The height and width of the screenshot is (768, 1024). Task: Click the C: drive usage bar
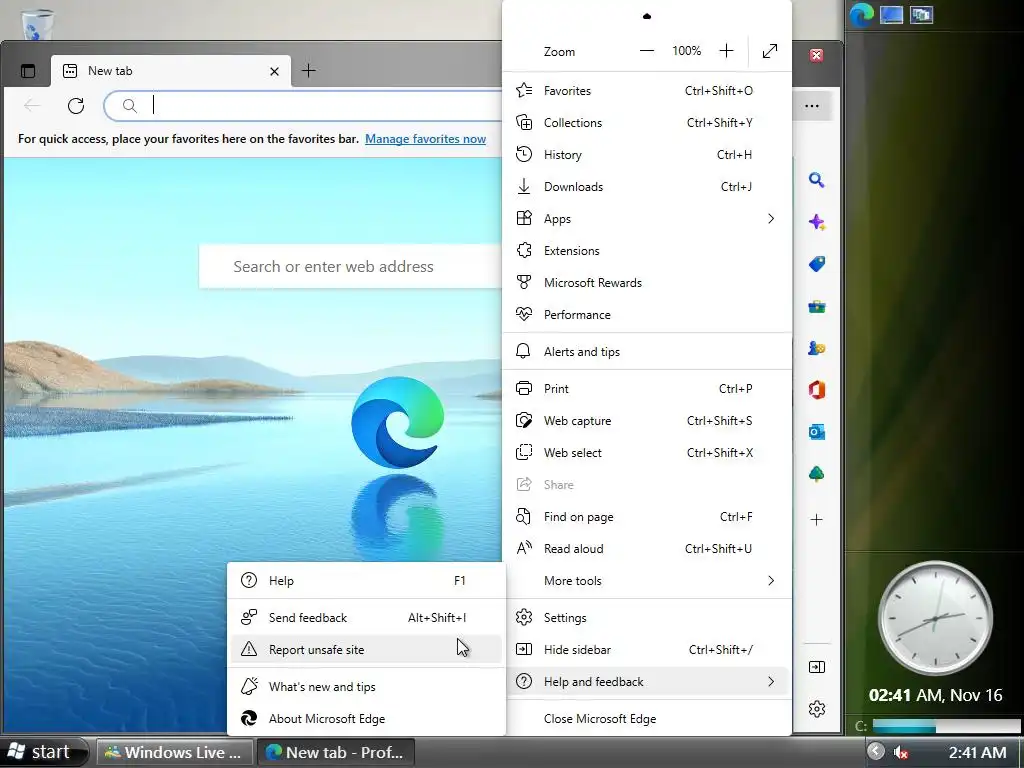pos(946,726)
